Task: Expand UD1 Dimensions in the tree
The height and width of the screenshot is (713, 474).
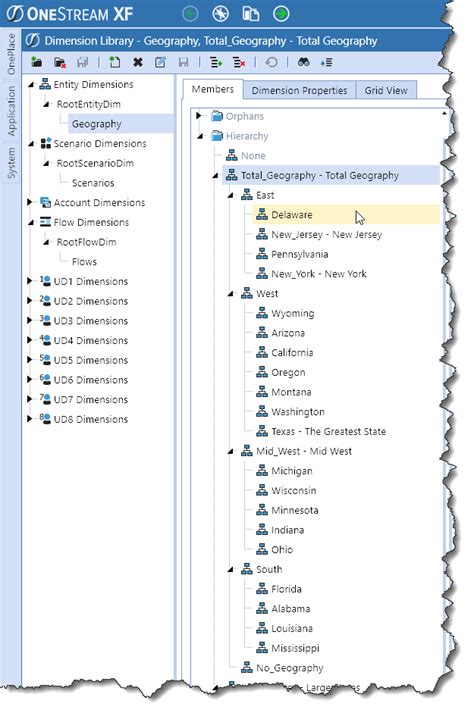Action: coord(30,281)
